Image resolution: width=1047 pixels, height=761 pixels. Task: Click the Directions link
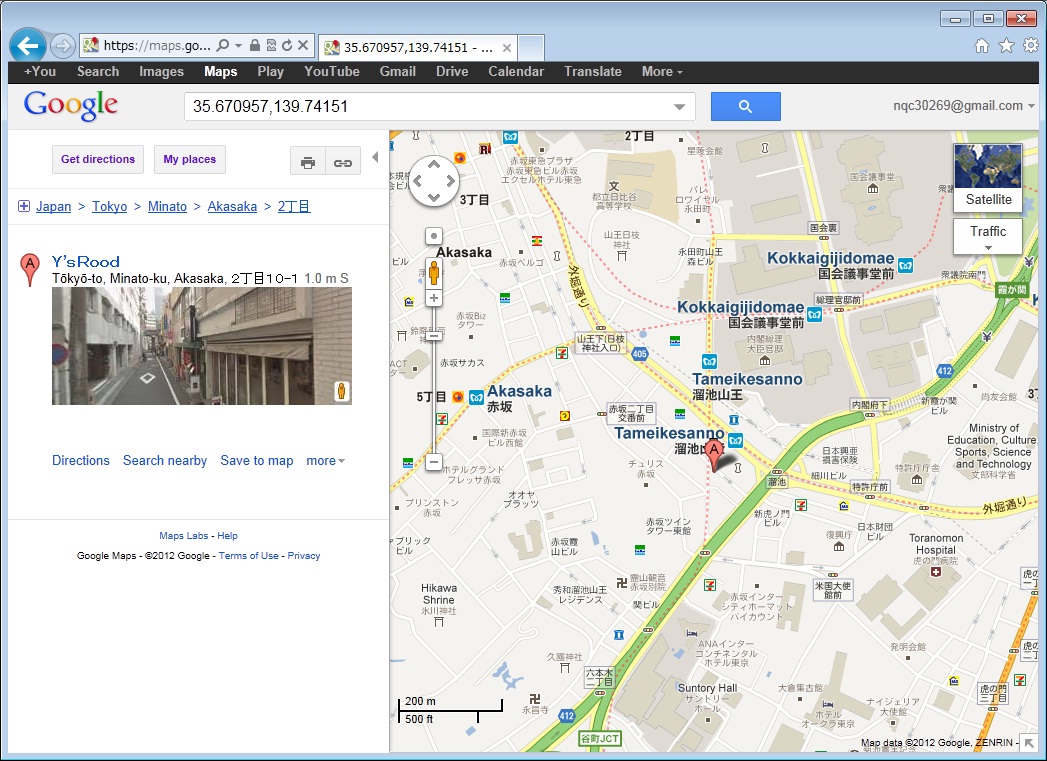point(81,461)
